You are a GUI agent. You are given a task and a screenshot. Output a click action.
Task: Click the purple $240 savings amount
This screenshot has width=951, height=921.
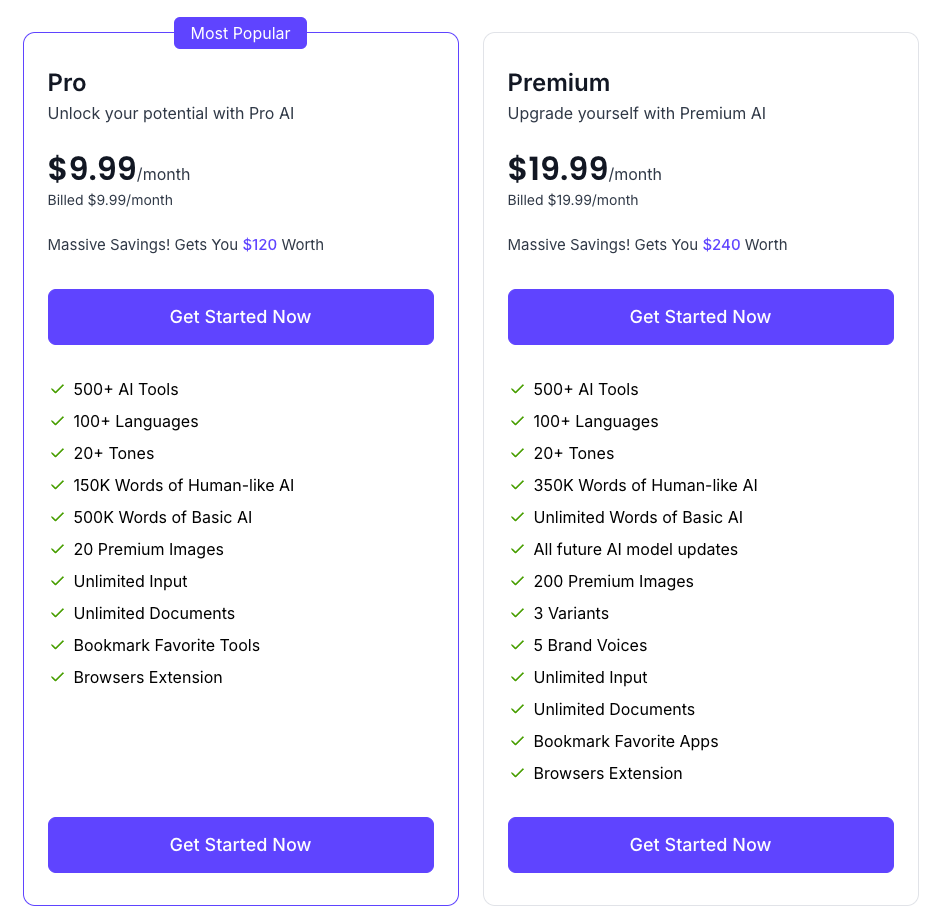coord(721,245)
